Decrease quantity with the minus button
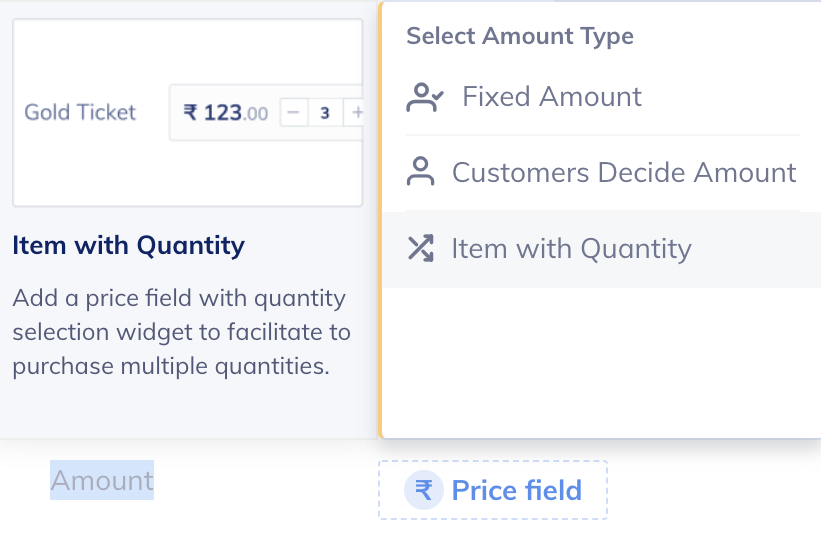The height and width of the screenshot is (555, 821). click(x=294, y=113)
